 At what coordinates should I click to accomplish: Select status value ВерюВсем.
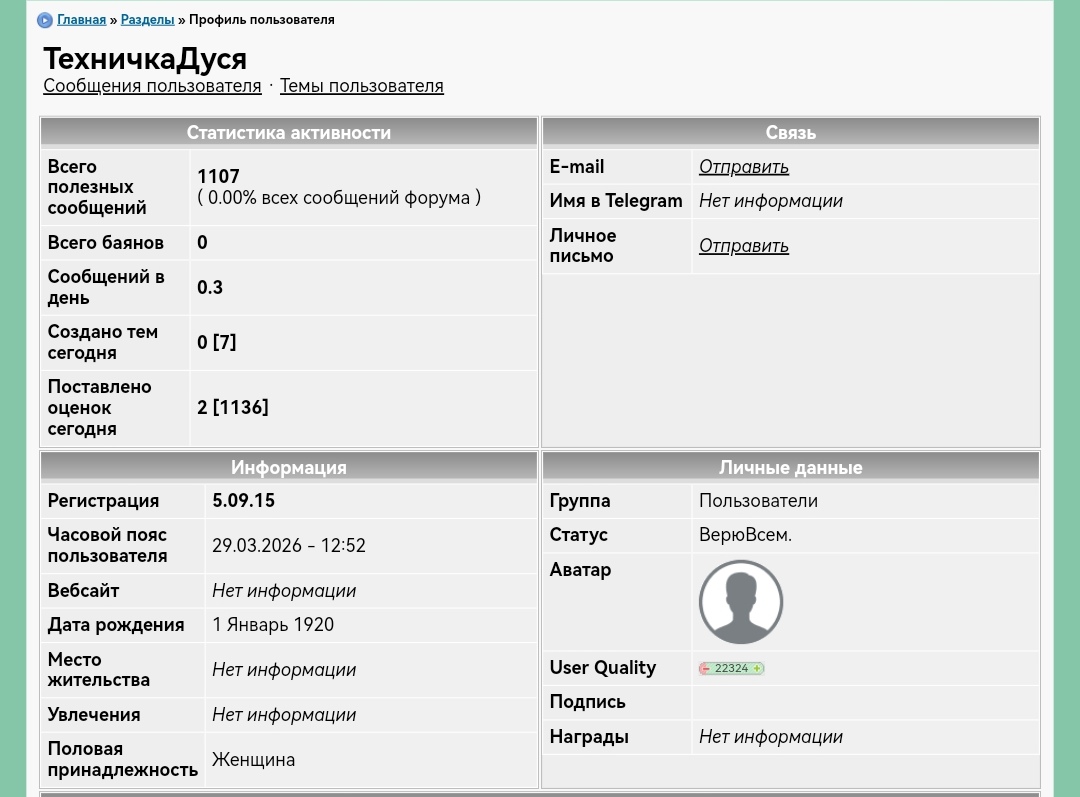tap(745, 535)
